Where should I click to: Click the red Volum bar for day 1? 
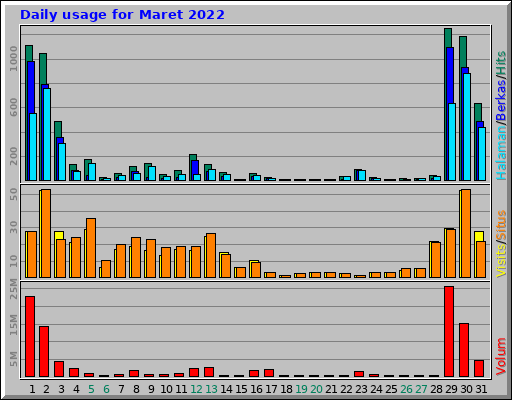pos(30,336)
